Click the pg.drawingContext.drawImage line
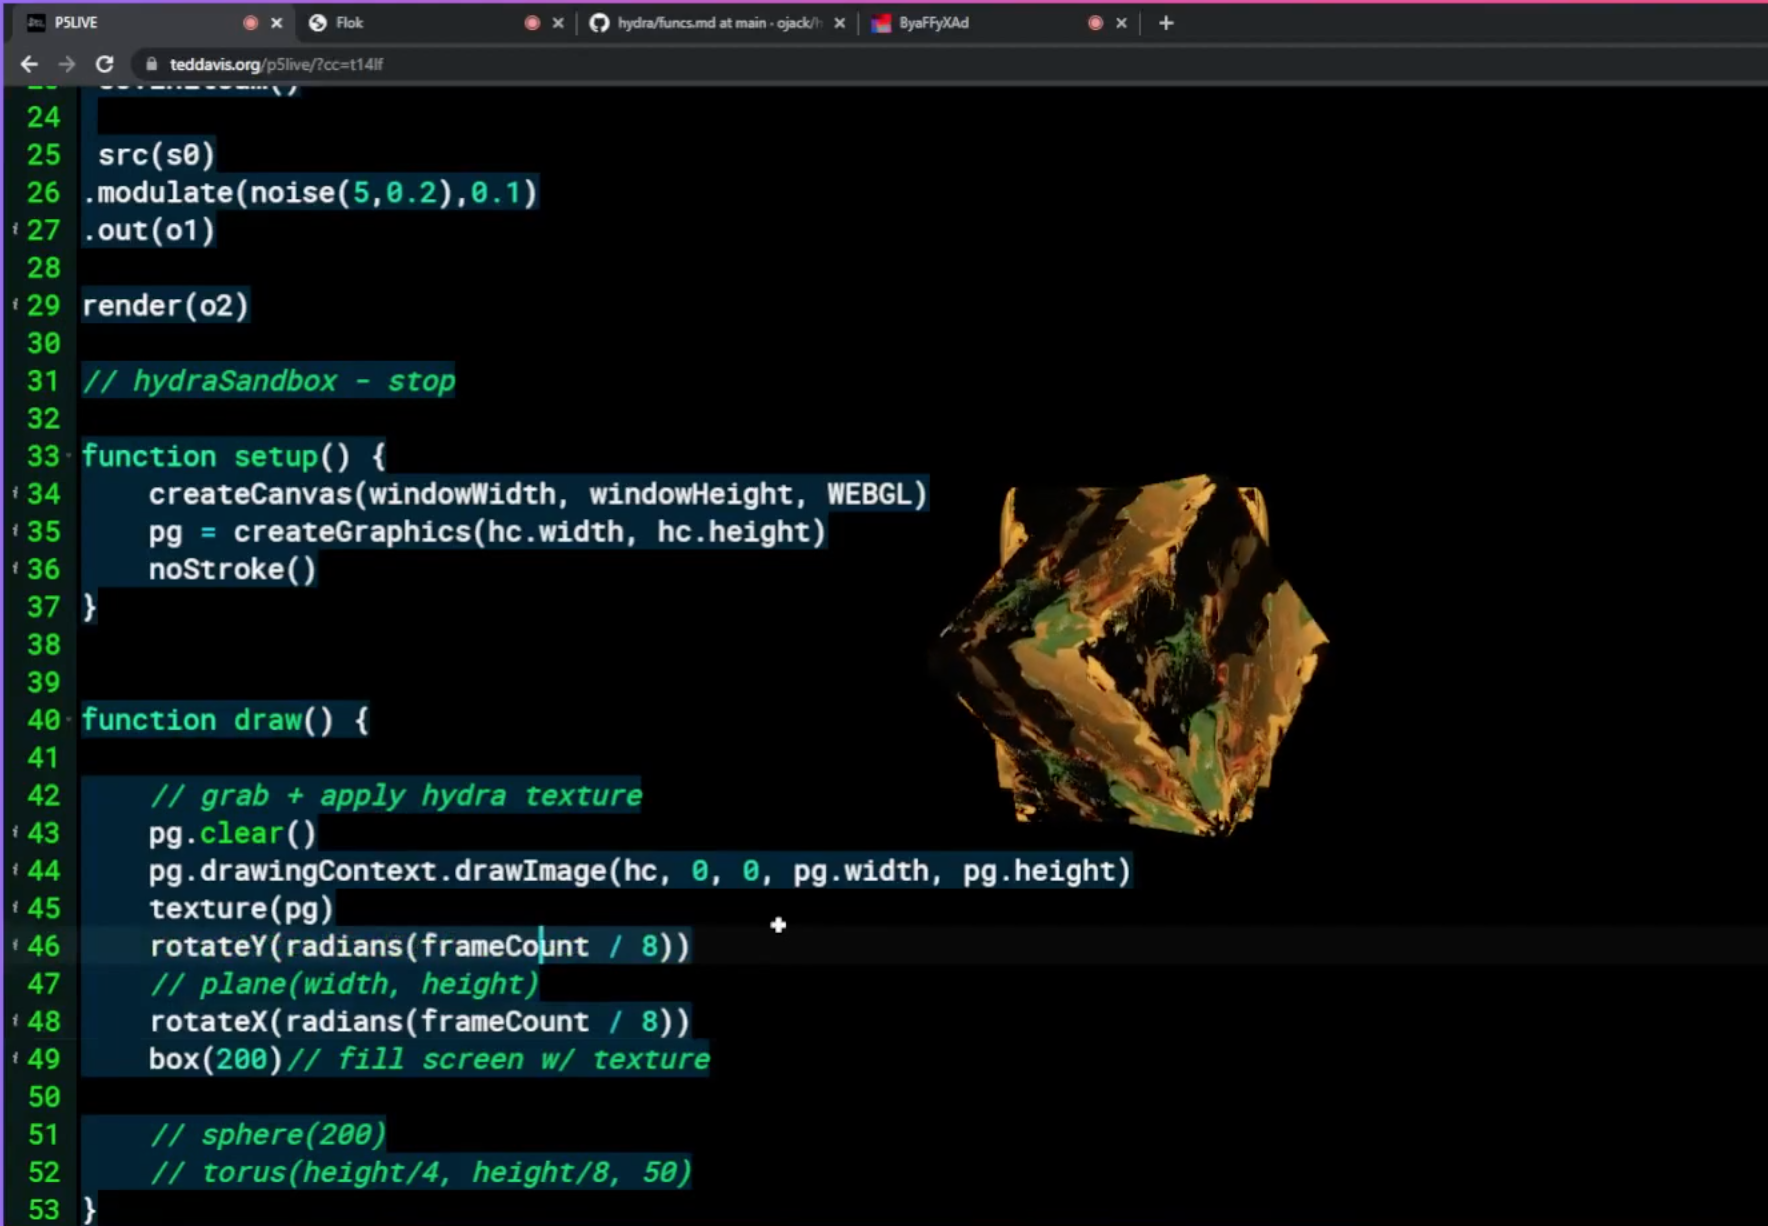 click(x=640, y=871)
